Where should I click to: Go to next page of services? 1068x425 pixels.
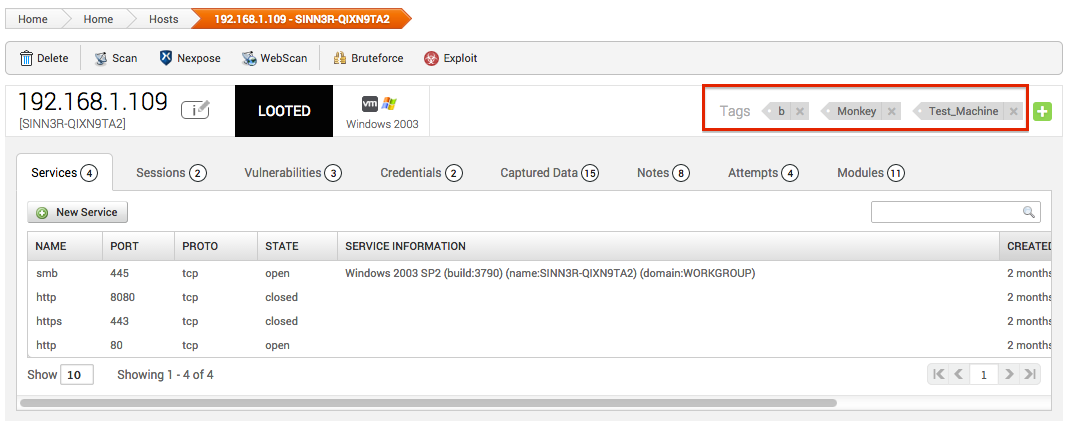point(1009,374)
